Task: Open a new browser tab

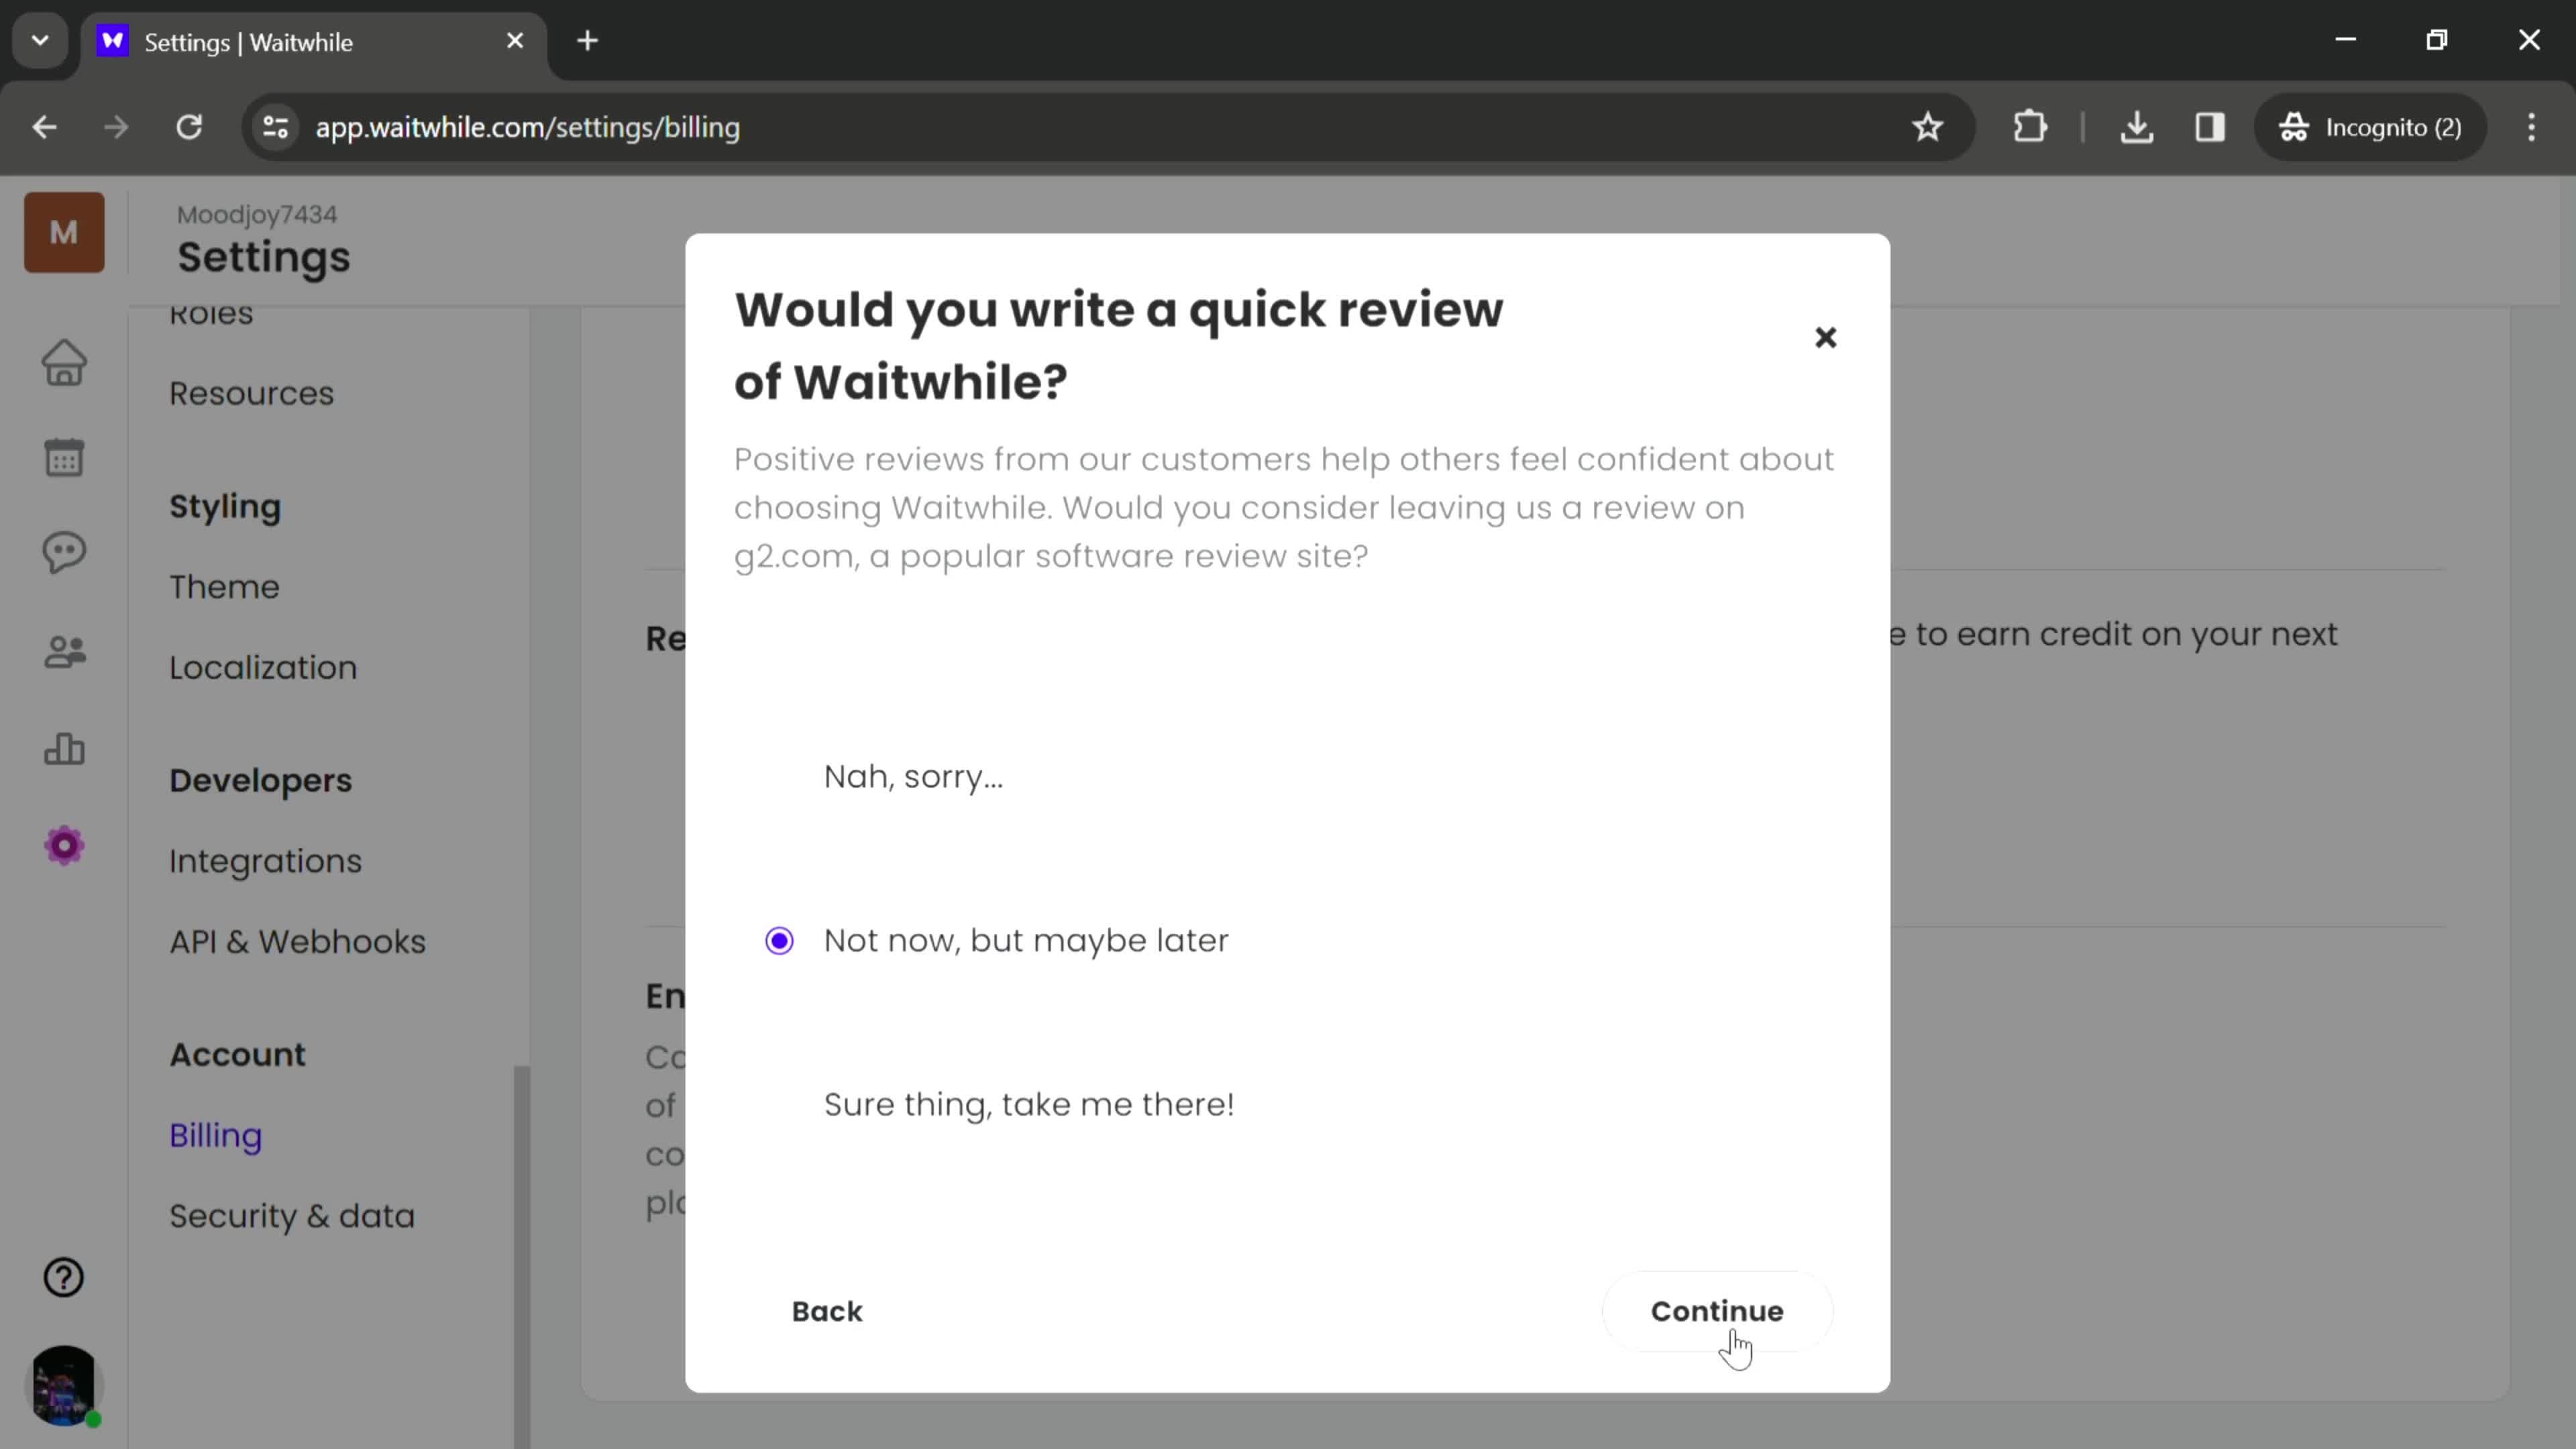Action: click(588, 41)
